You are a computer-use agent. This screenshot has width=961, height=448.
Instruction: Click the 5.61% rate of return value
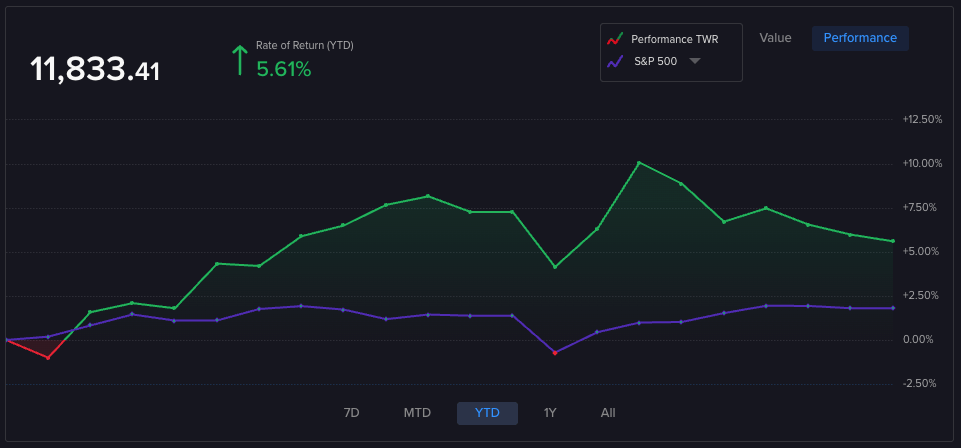284,69
